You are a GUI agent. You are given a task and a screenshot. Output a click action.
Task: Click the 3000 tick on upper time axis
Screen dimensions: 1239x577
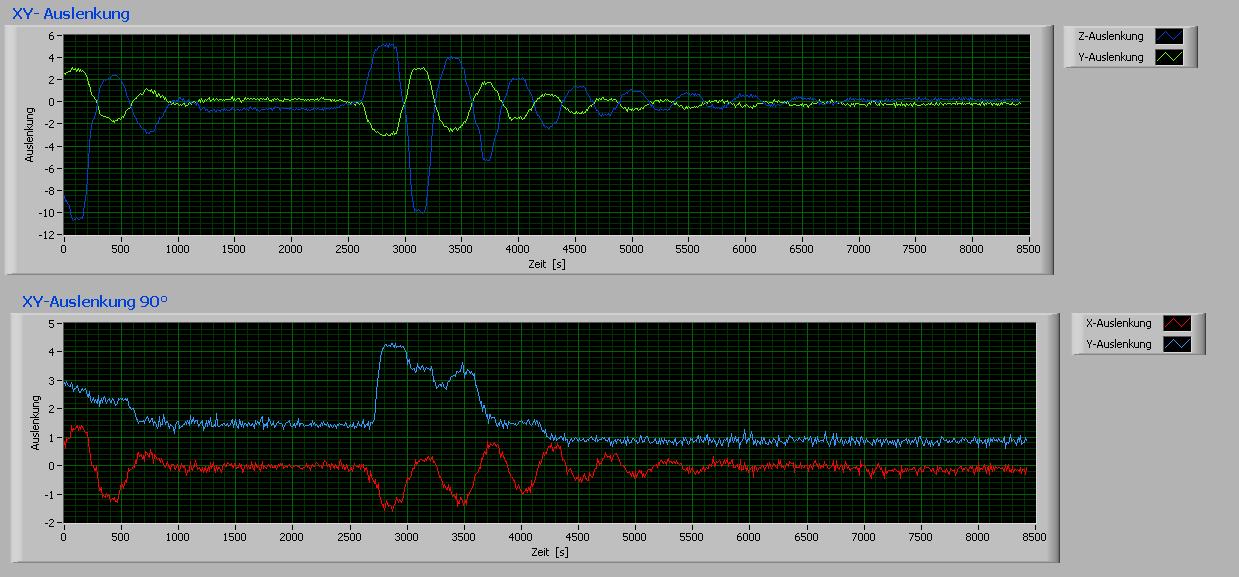405,251
